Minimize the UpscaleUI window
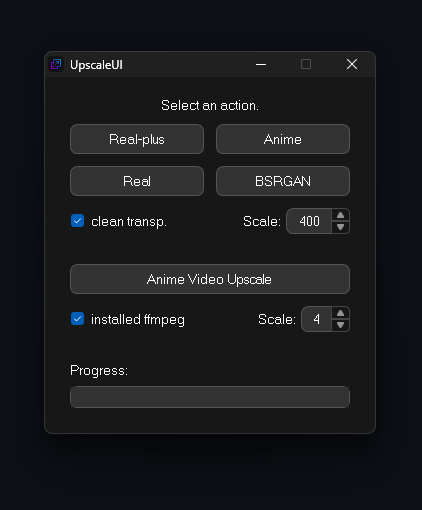The width and height of the screenshot is (422, 510). tap(261, 64)
